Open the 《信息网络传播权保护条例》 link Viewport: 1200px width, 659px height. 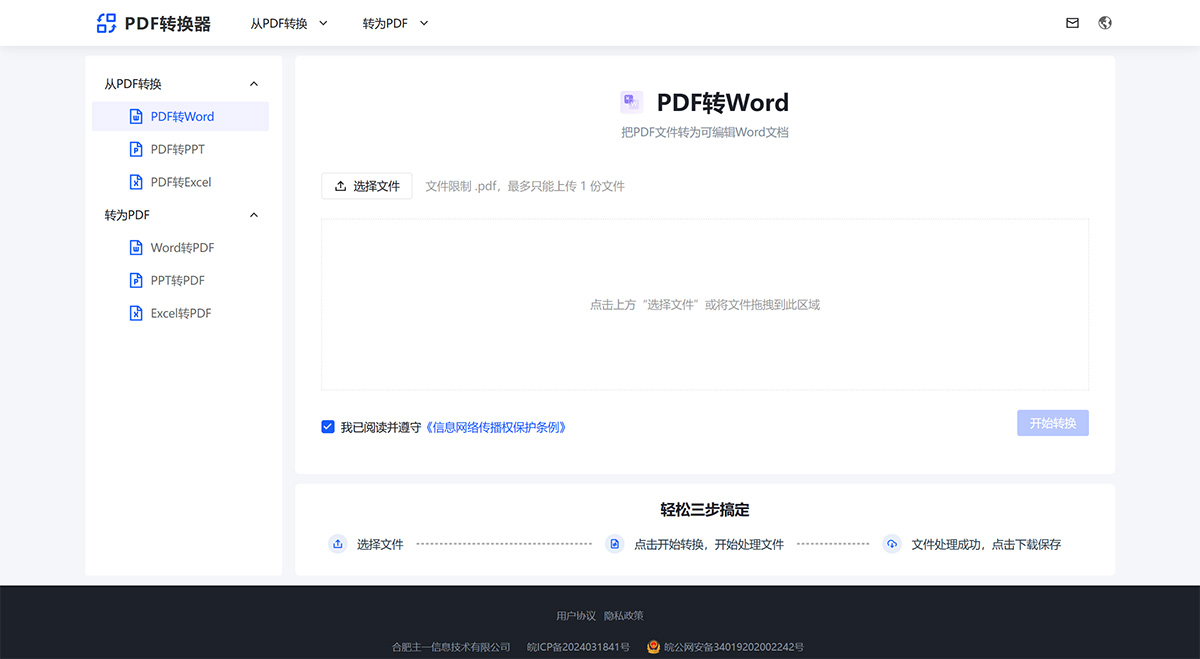(497, 426)
